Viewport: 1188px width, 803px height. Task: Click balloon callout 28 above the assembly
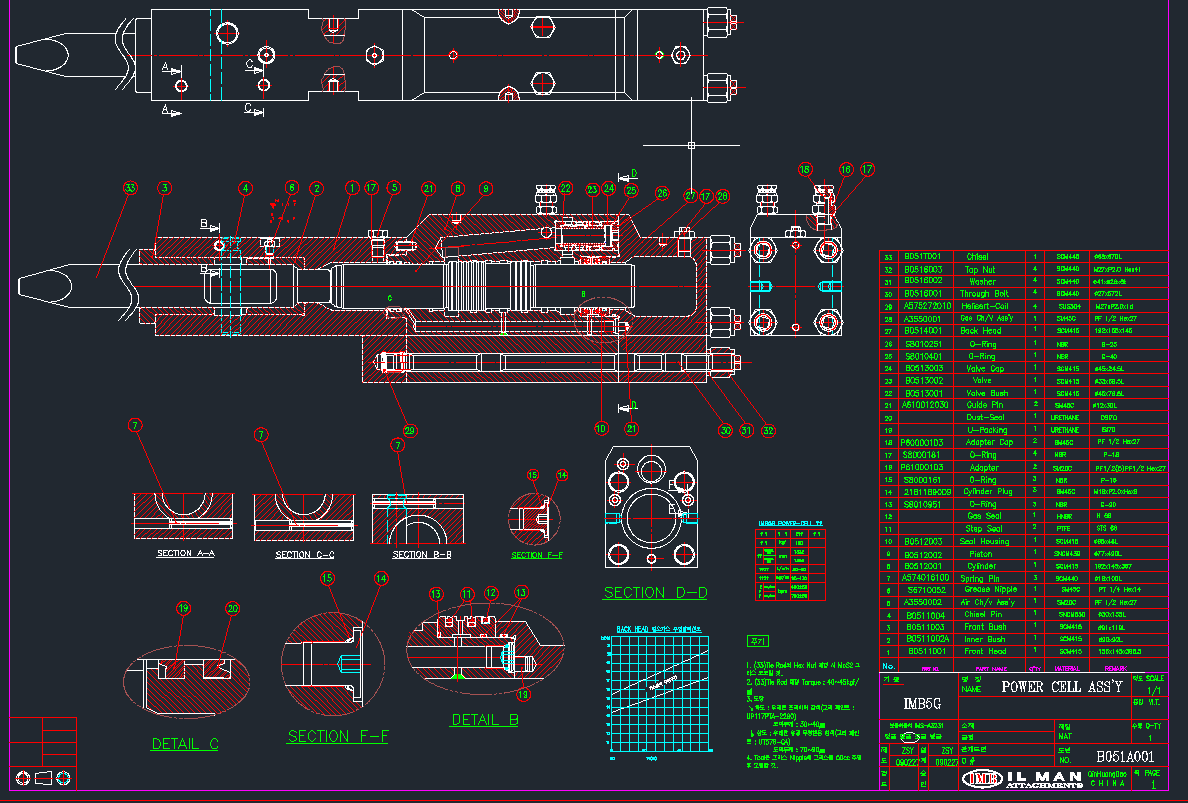(723, 196)
